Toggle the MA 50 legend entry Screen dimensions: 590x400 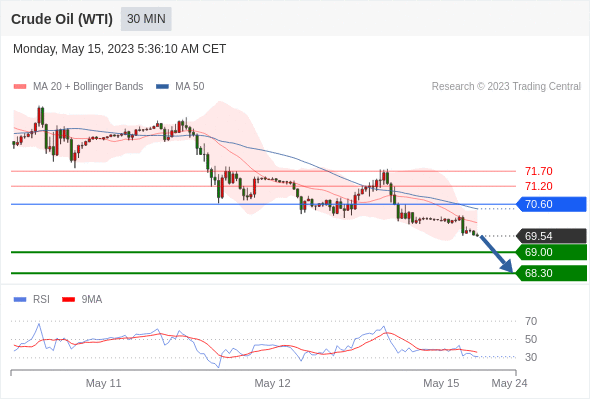click(180, 87)
